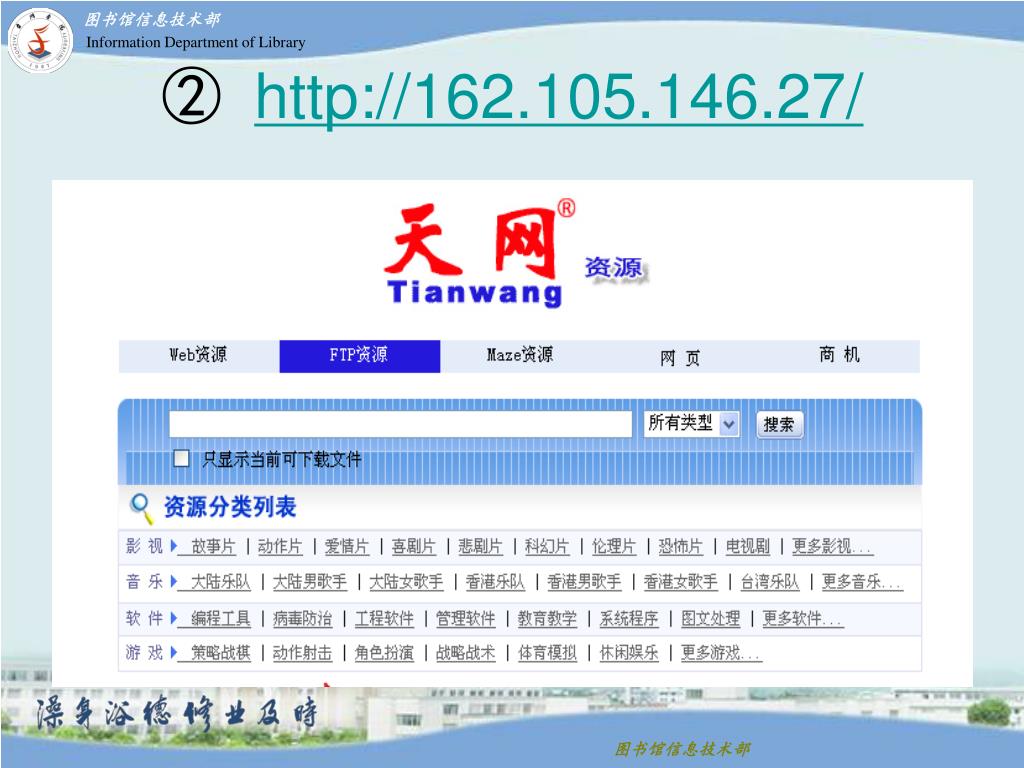This screenshot has height=768, width=1024.
Task: Click the arrow next to 音乐
Action: 174,581
